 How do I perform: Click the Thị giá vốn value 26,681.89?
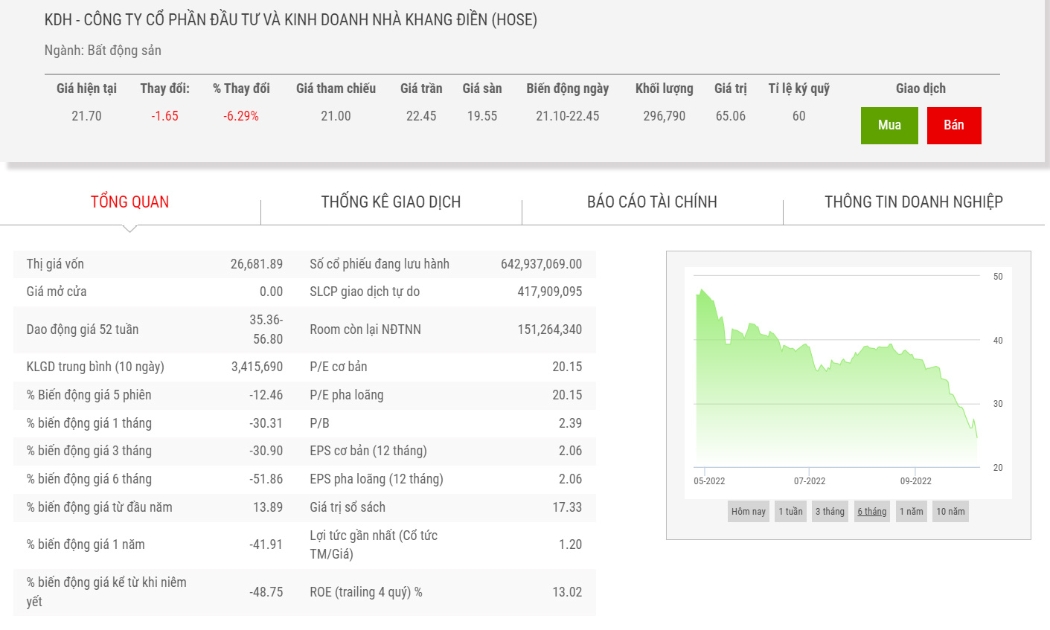click(256, 264)
